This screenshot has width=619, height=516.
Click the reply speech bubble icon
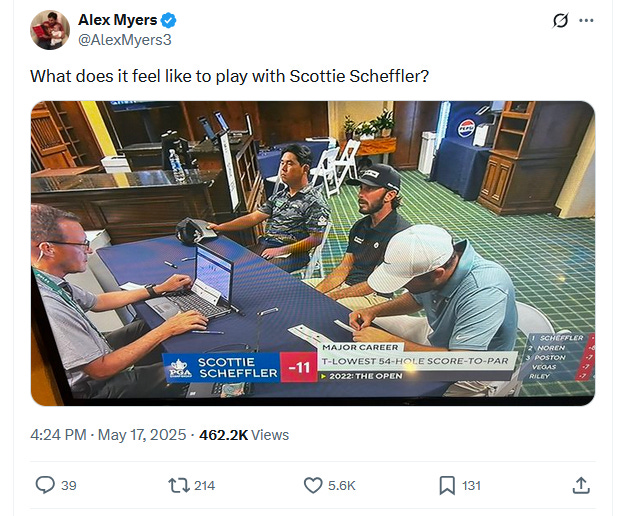tap(45, 485)
